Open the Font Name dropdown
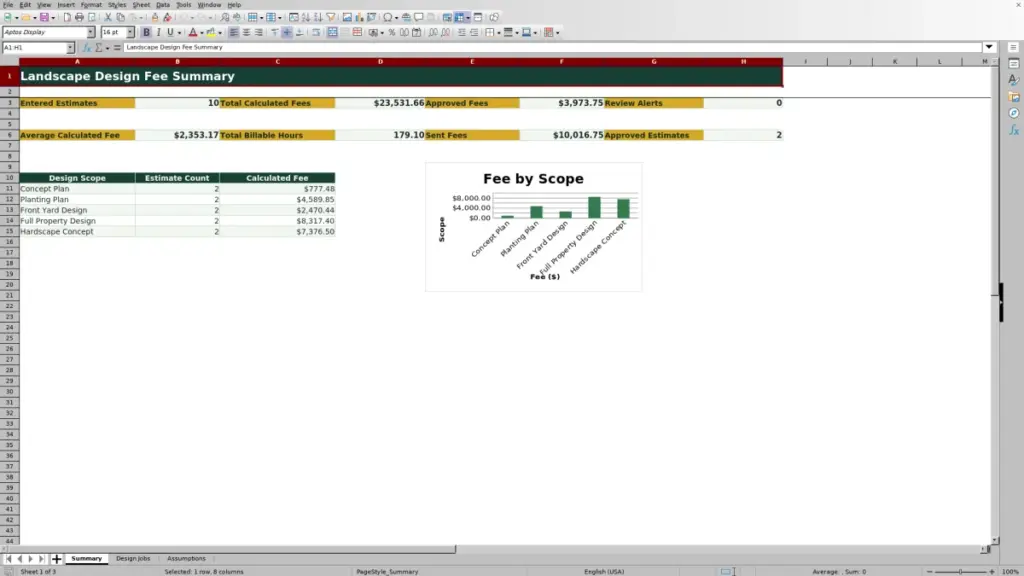Viewport: 1024px width, 576px height. point(90,32)
